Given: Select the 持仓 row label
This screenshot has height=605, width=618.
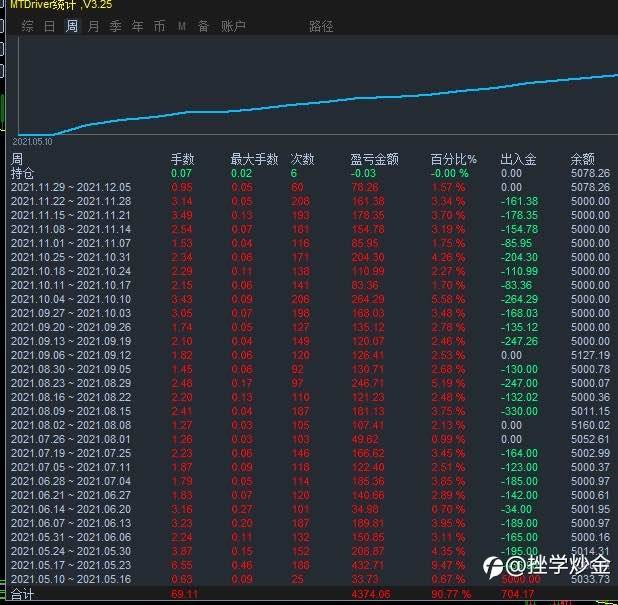Looking at the screenshot, I should coord(22,173).
